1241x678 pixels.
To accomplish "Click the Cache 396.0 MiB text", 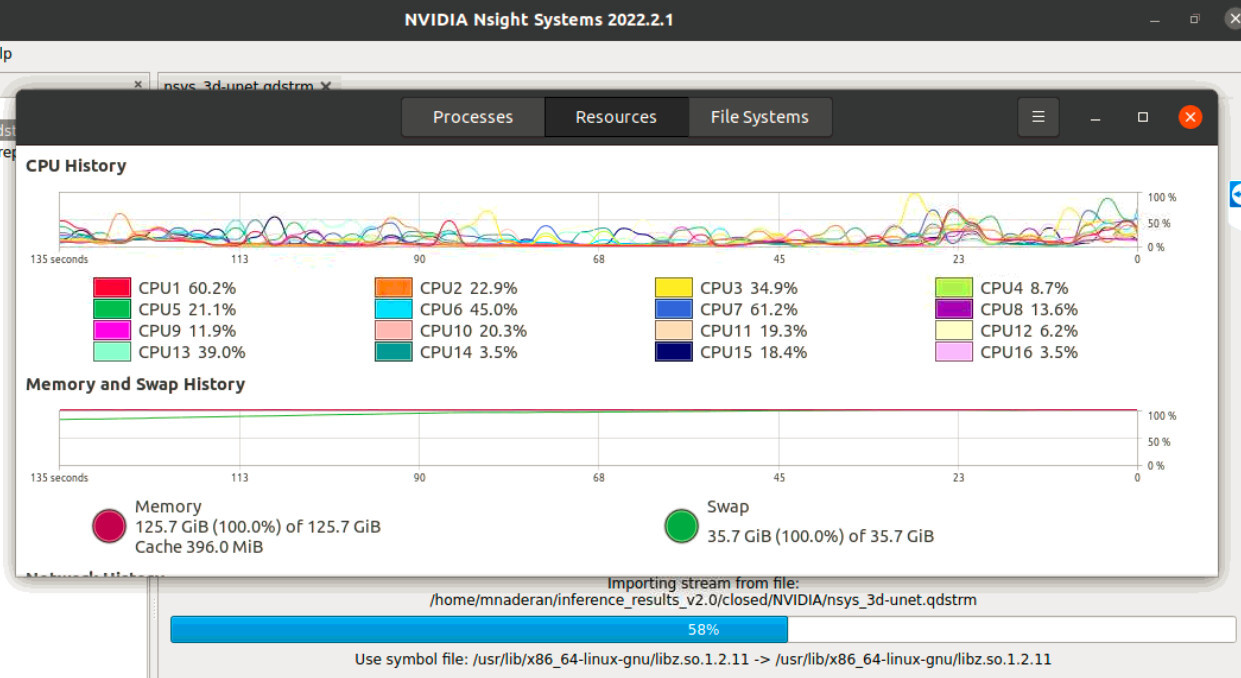I will coord(200,547).
